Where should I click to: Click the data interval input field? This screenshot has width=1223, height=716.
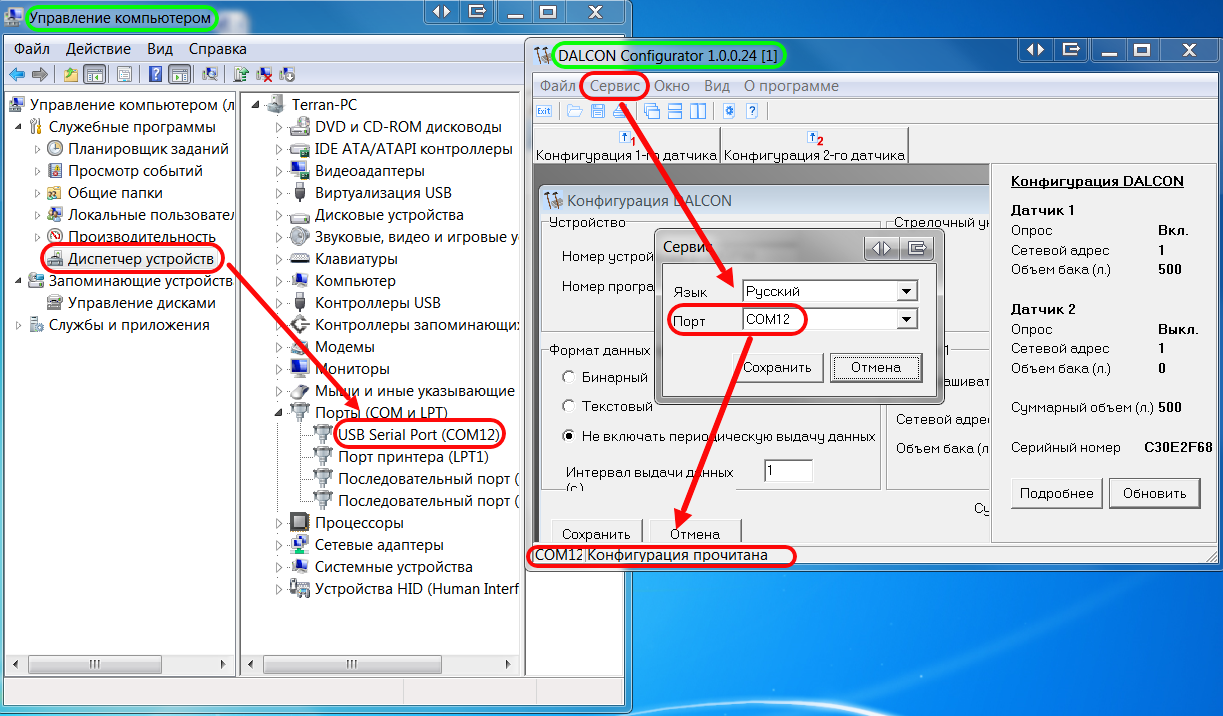(x=788, y=470)
